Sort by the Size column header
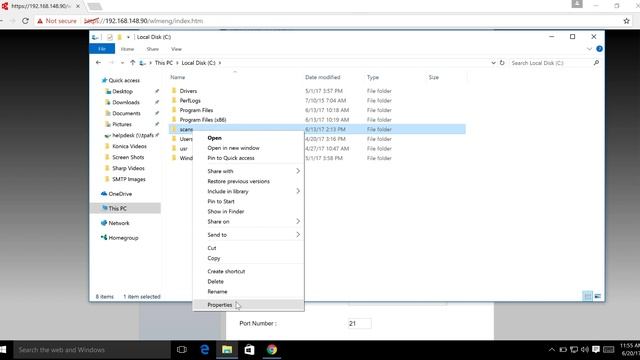 (433, 77)
